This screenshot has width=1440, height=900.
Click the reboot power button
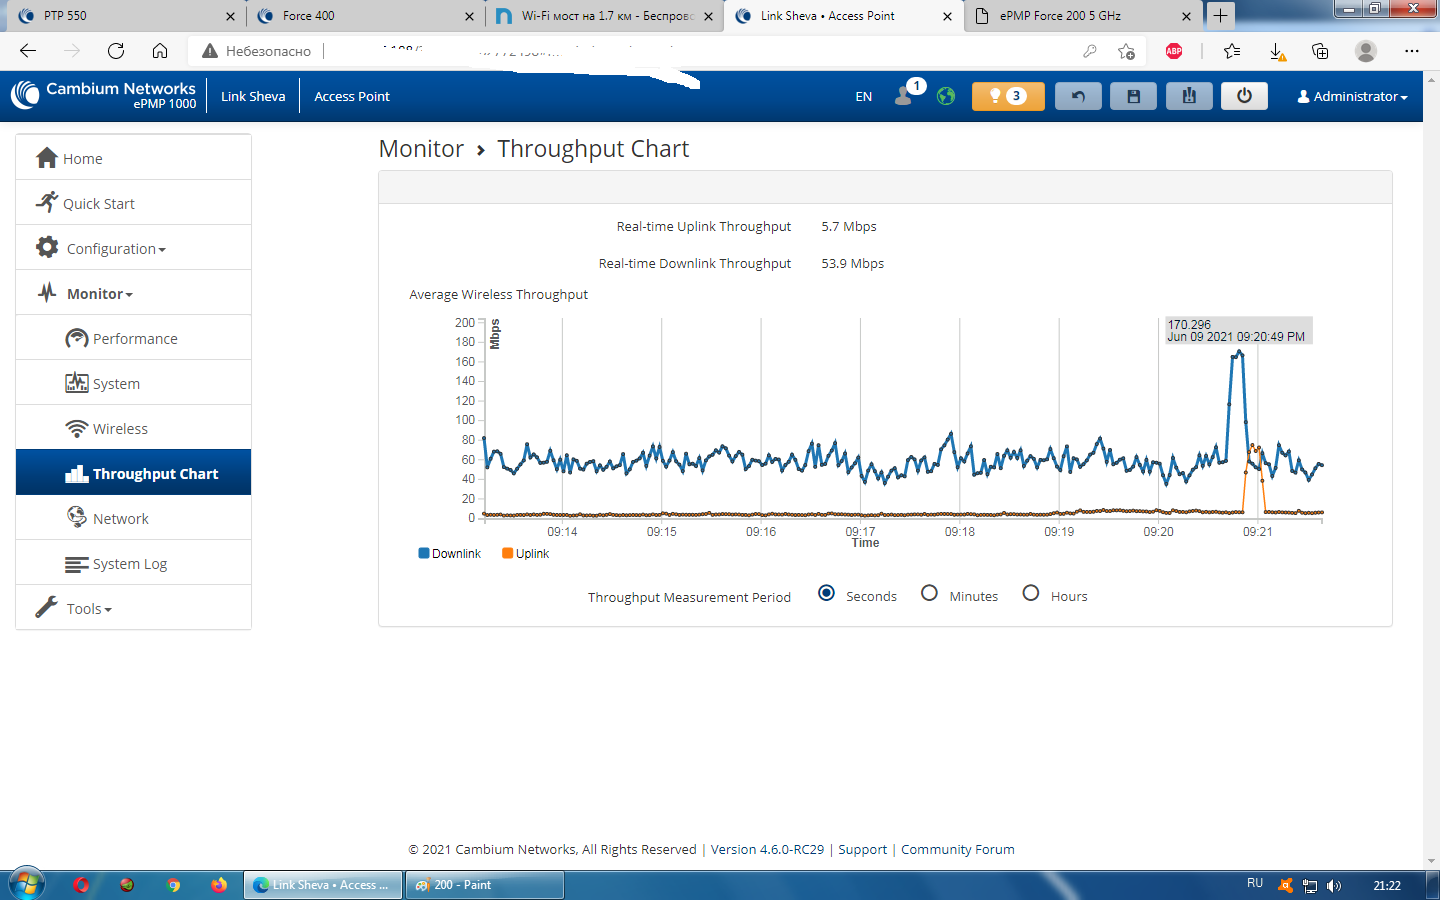coord(1244,96)
